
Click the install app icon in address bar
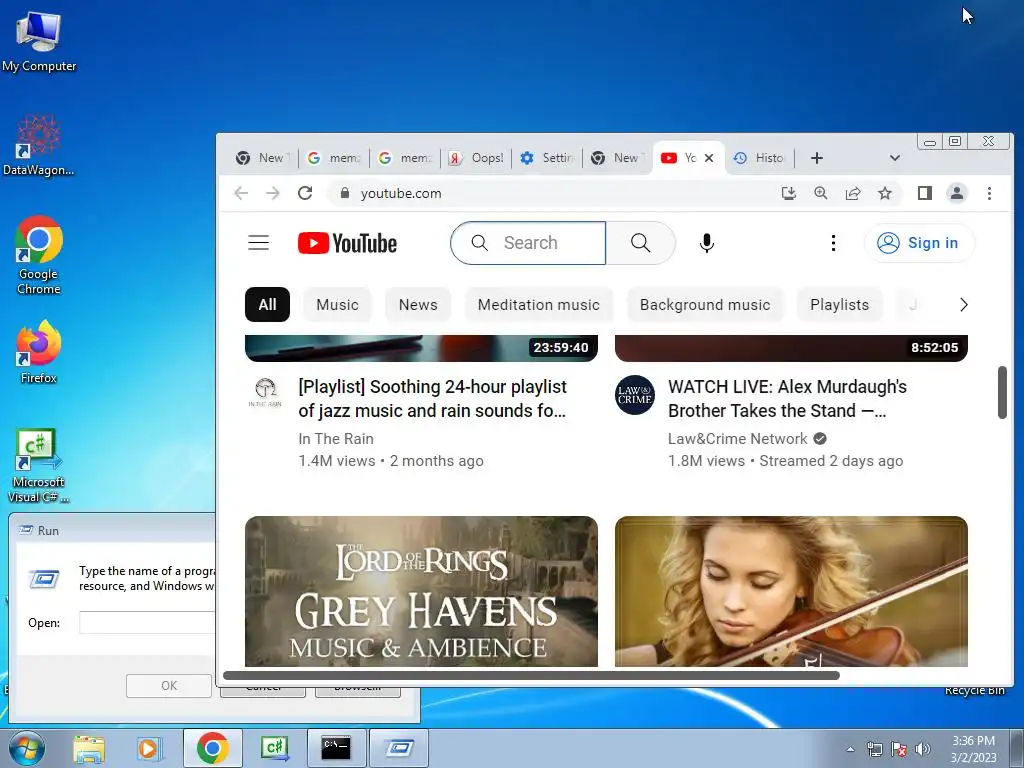(x=789, y=193)
